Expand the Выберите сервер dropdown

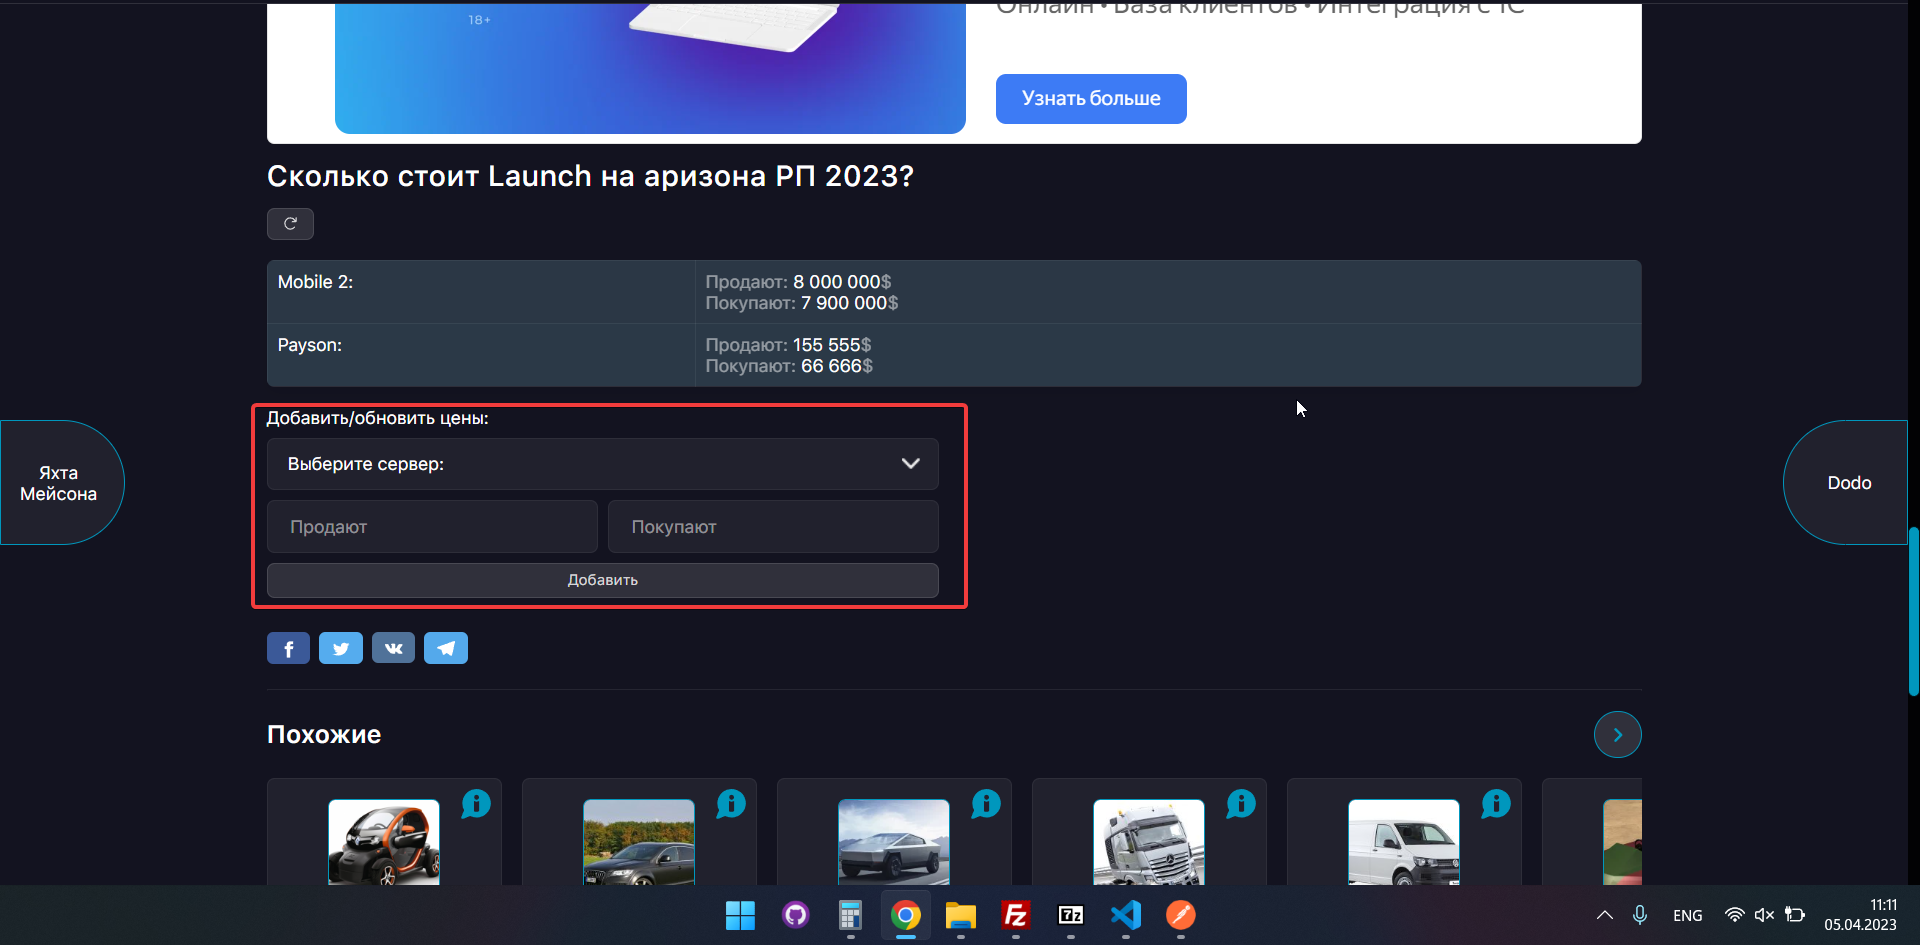(603, 464)
